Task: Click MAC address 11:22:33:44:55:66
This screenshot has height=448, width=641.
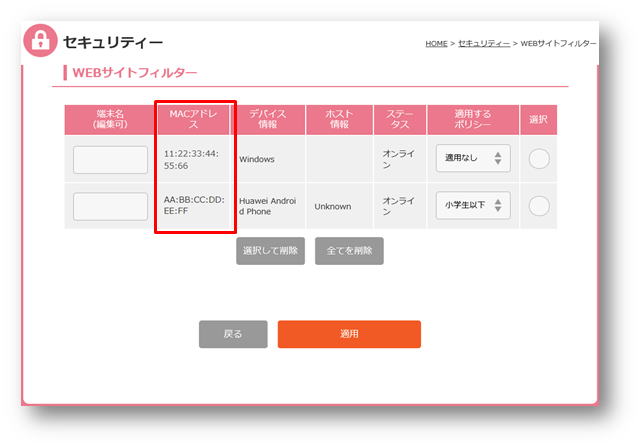Action: point(191,159)
